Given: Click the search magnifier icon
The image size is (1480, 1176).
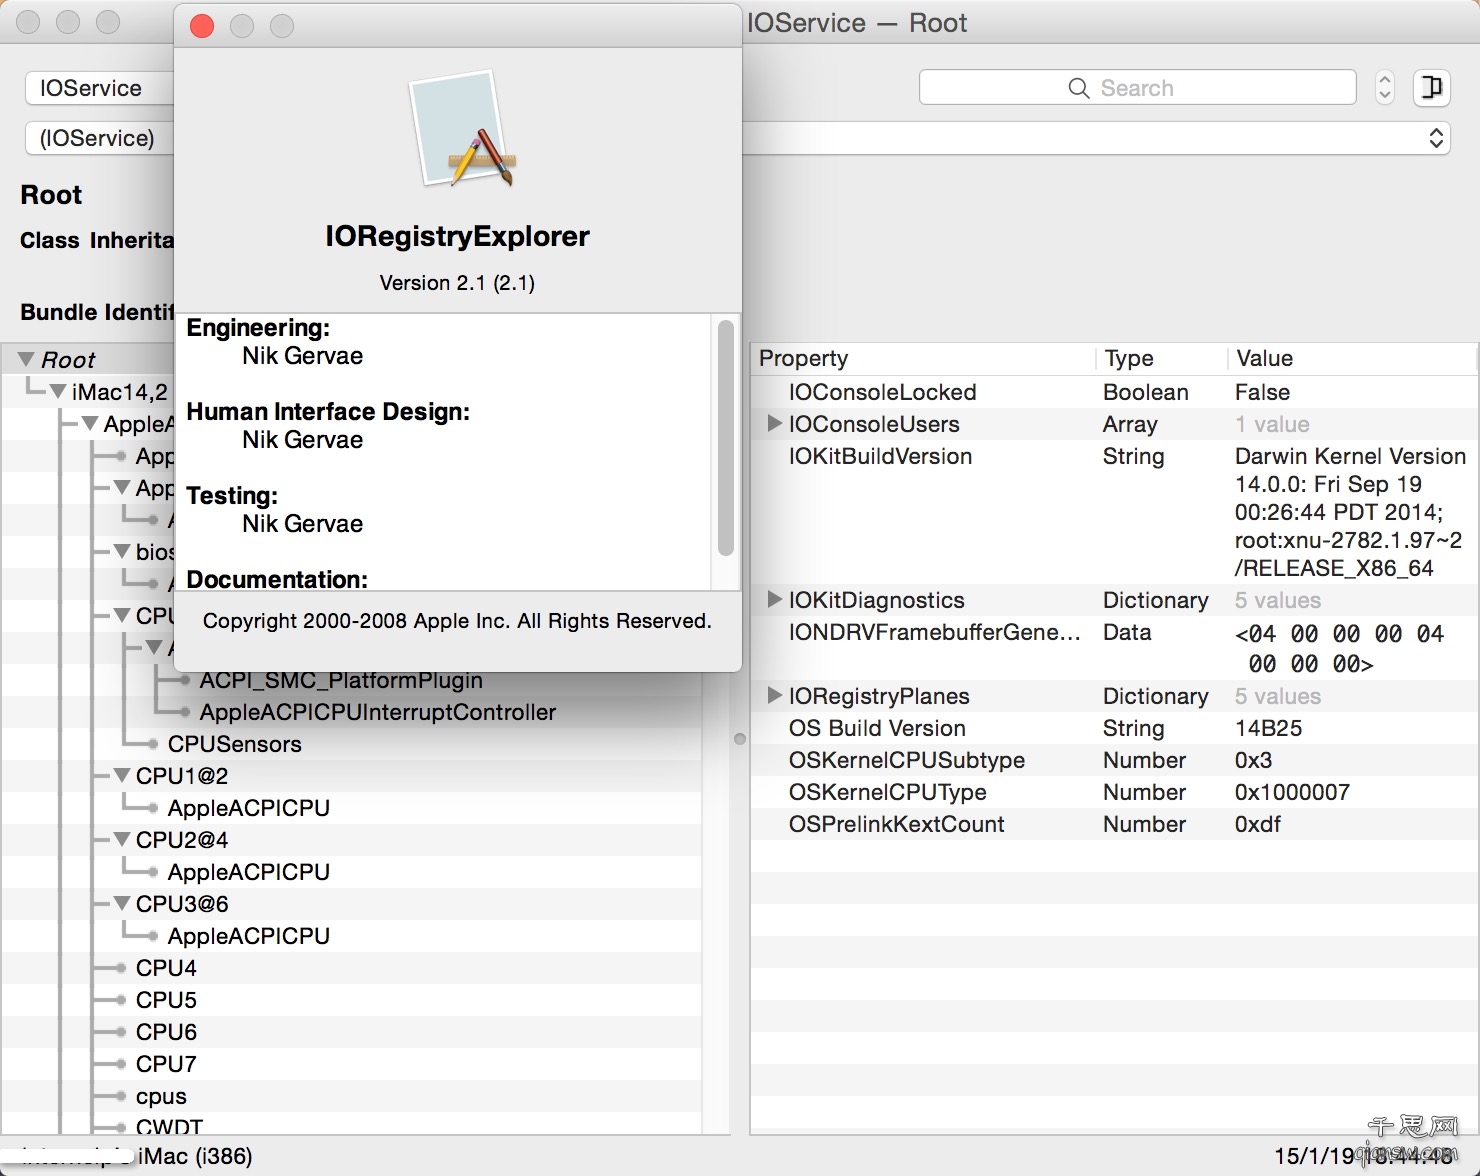Looking at the screenshot, I should pyautogui.click(x=1078, y=88).
